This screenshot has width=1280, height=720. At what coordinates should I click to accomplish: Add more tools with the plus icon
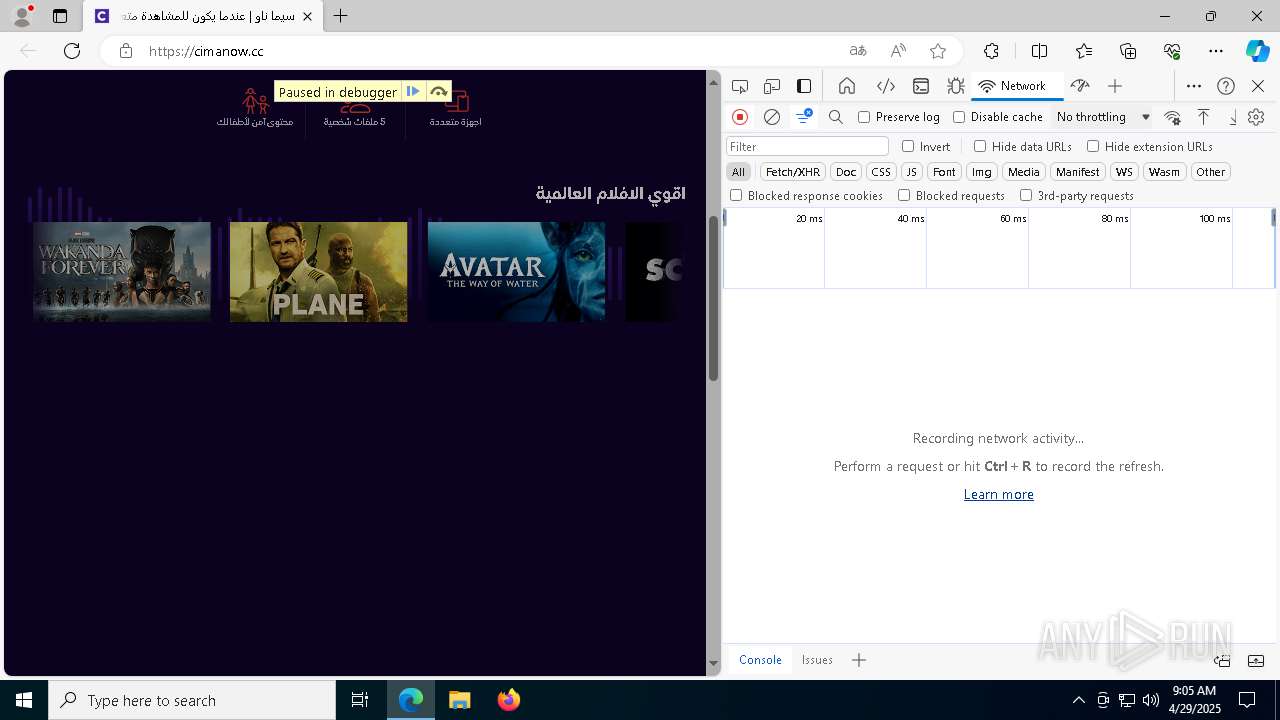(x=1115, y=86)
